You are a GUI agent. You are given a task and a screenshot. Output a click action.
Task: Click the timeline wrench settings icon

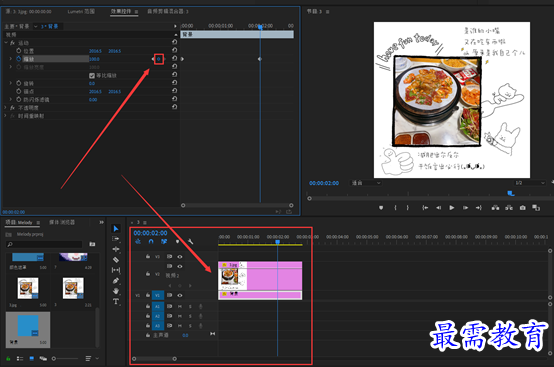click(x=190, y=242)
